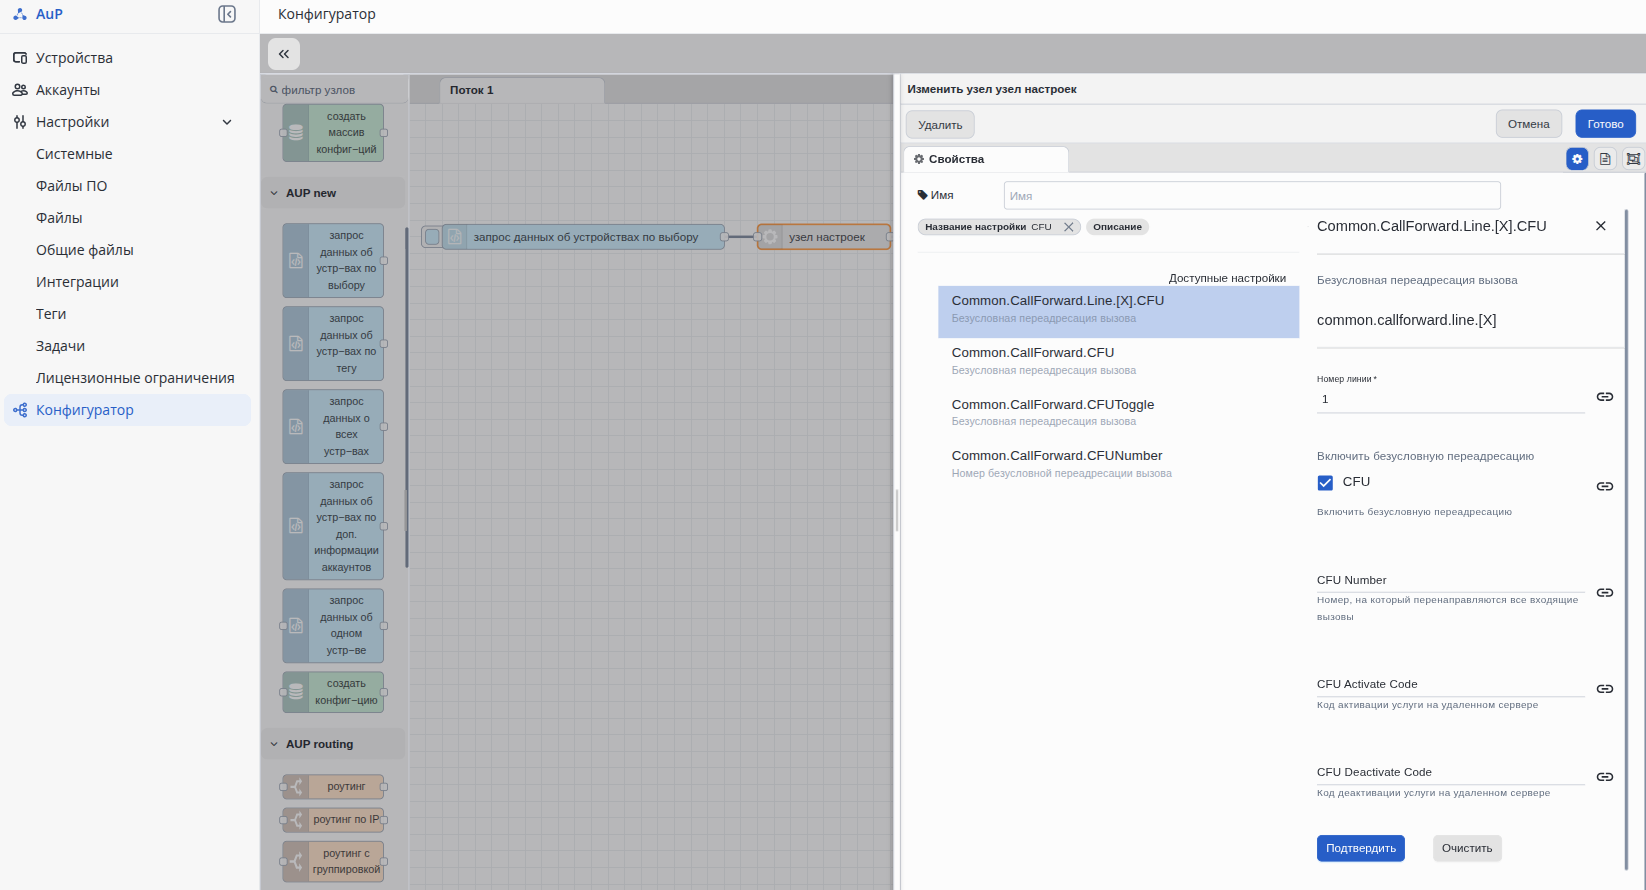The height and width of the screenshot is (890, 1646).
Task: Uncheck the CFU checkbox
Action: (x=1326, y=483)
